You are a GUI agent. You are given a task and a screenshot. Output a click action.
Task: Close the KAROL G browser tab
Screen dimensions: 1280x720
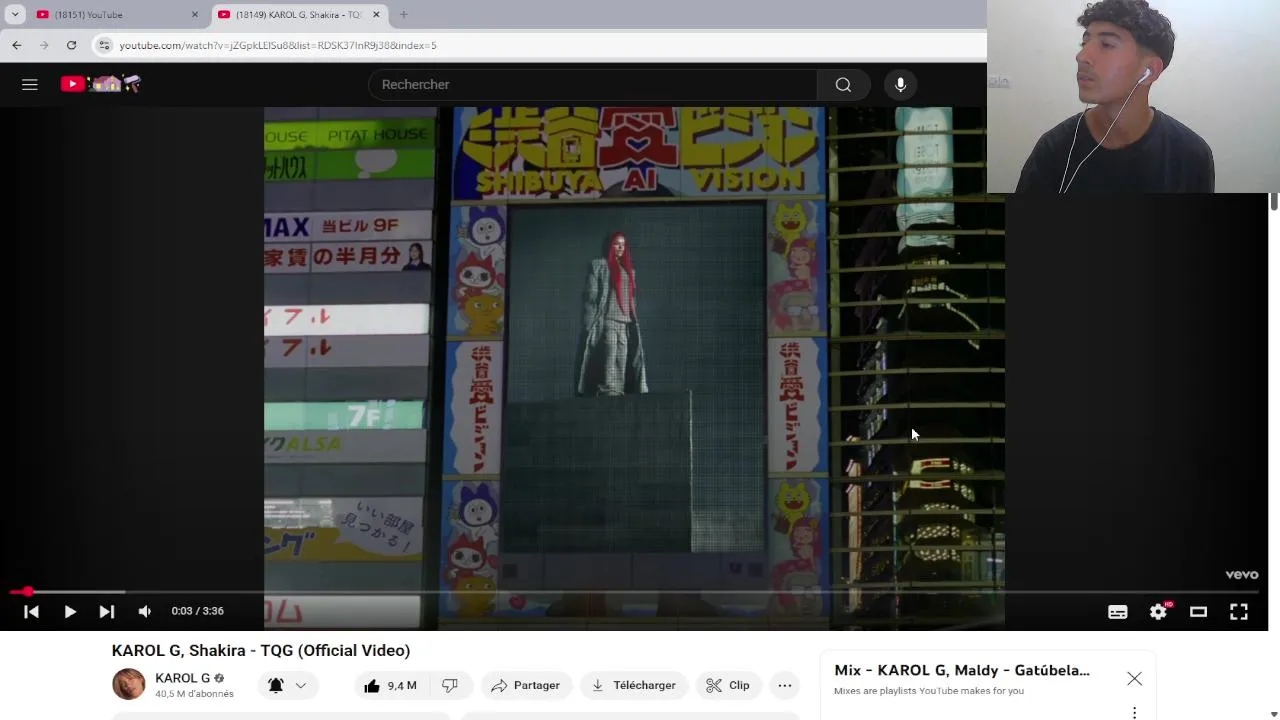(x=376, y=15)
